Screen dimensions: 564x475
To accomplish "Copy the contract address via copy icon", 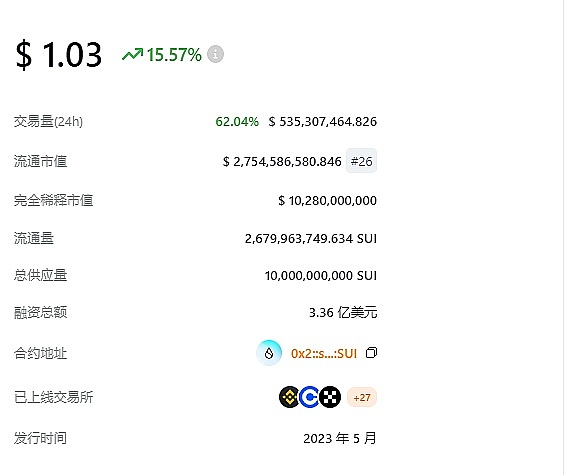I will tap(371, 353).
